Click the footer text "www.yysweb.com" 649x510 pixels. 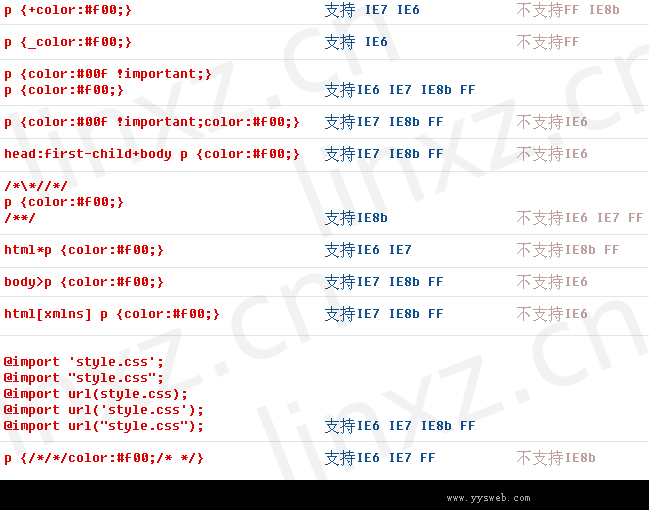(x=488, y=498)
